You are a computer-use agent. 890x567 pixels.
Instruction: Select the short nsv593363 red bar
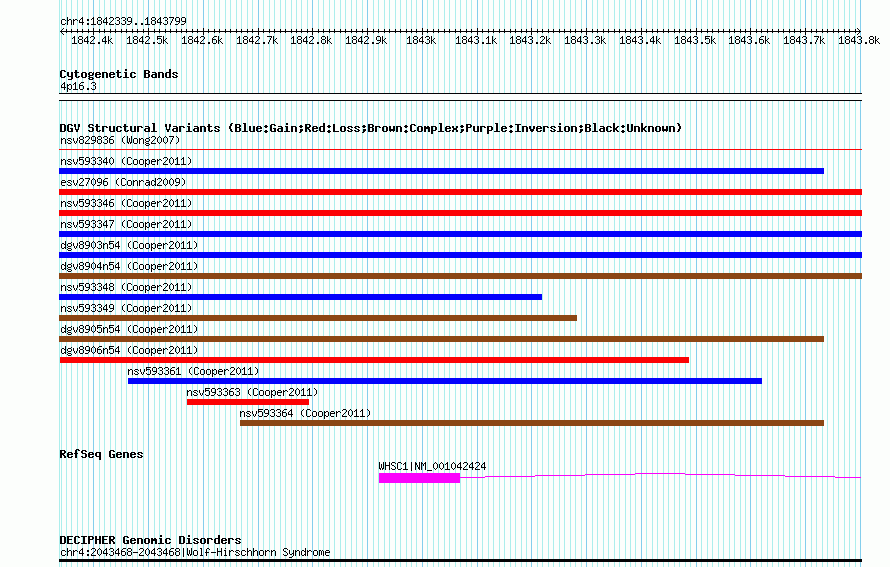(248, 402)
